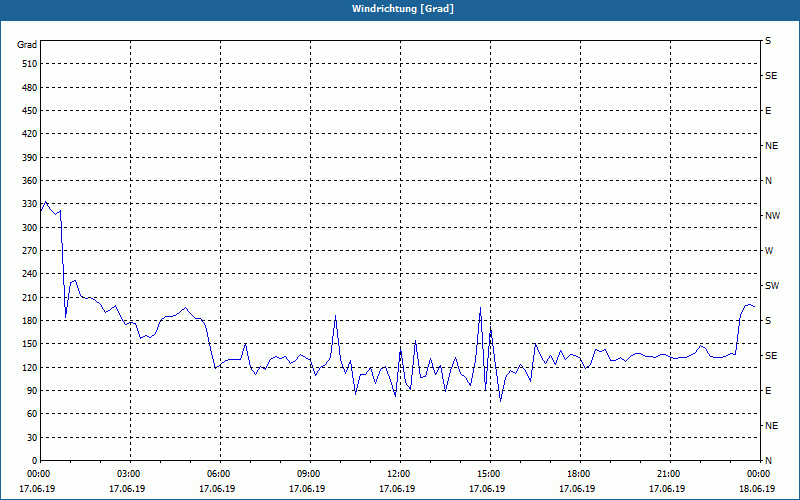Viewport: 800px width, 500px height.
Task: Click the 60 degree axis label
Action: [32, 414]
